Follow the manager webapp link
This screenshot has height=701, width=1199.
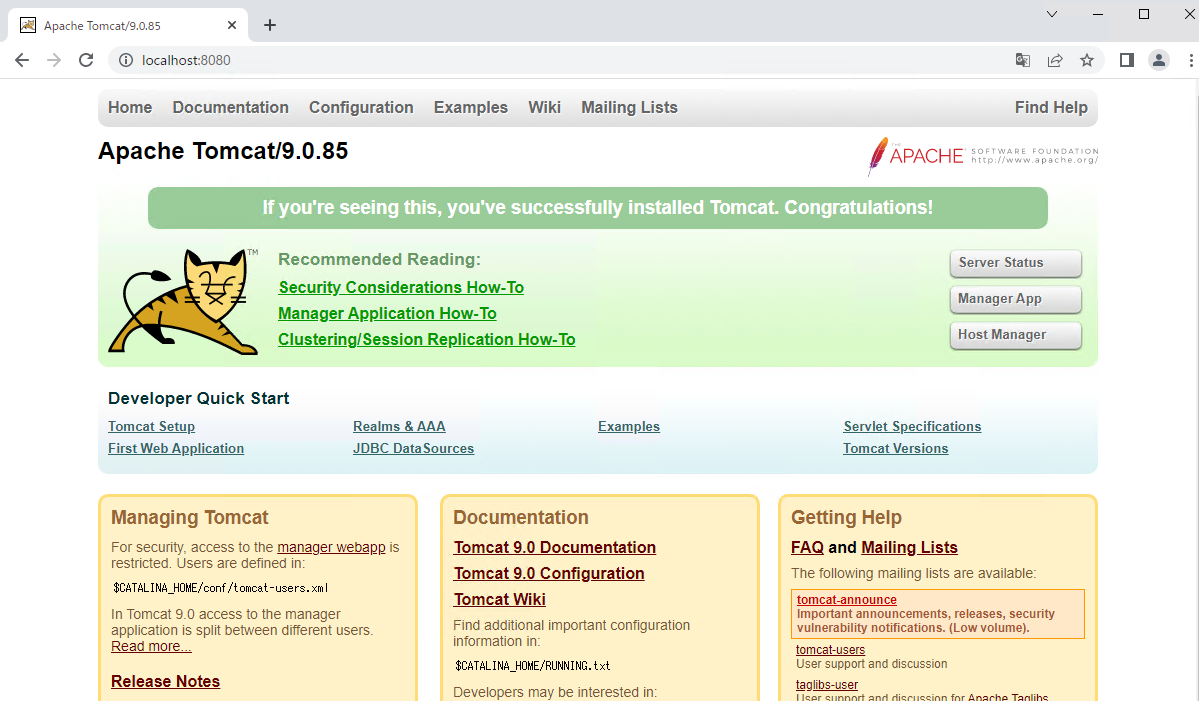click(x=331, y=547)
